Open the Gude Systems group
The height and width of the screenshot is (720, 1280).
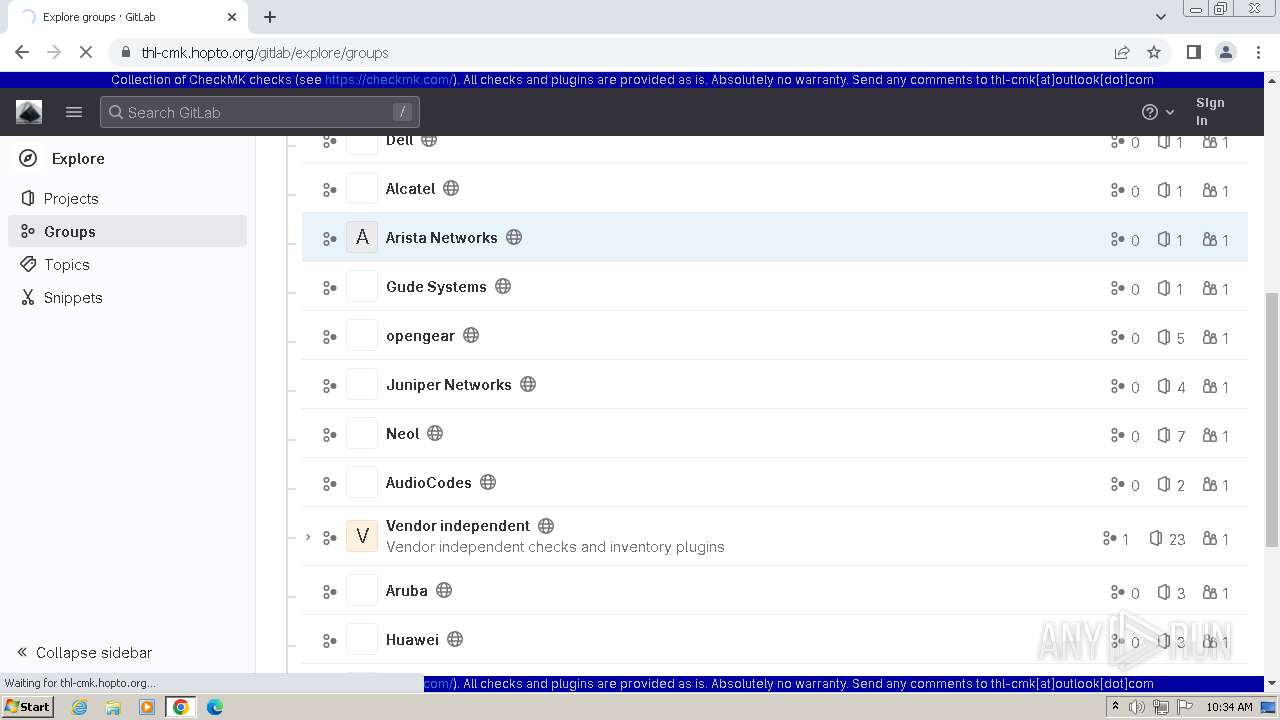pos(436,286)
